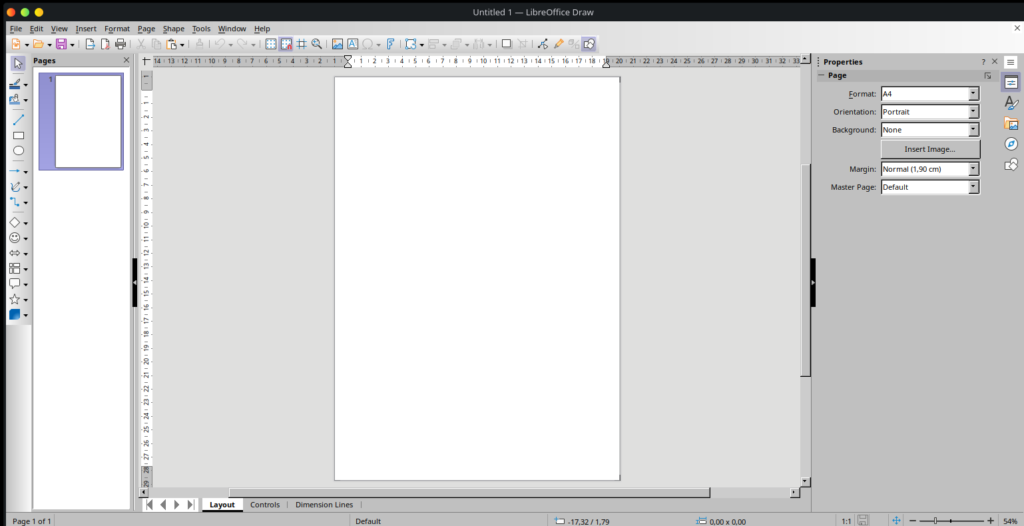Toggle Helplines While Moving button

click(x=301, y=44)
